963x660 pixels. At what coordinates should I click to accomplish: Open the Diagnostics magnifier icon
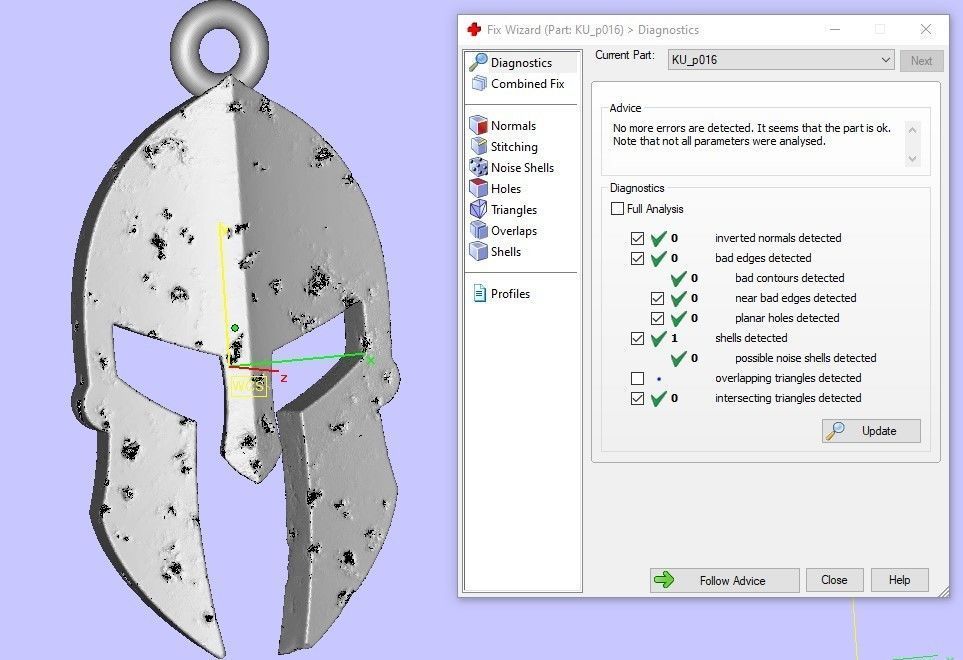pyautogui.click(x=478, y=62)
